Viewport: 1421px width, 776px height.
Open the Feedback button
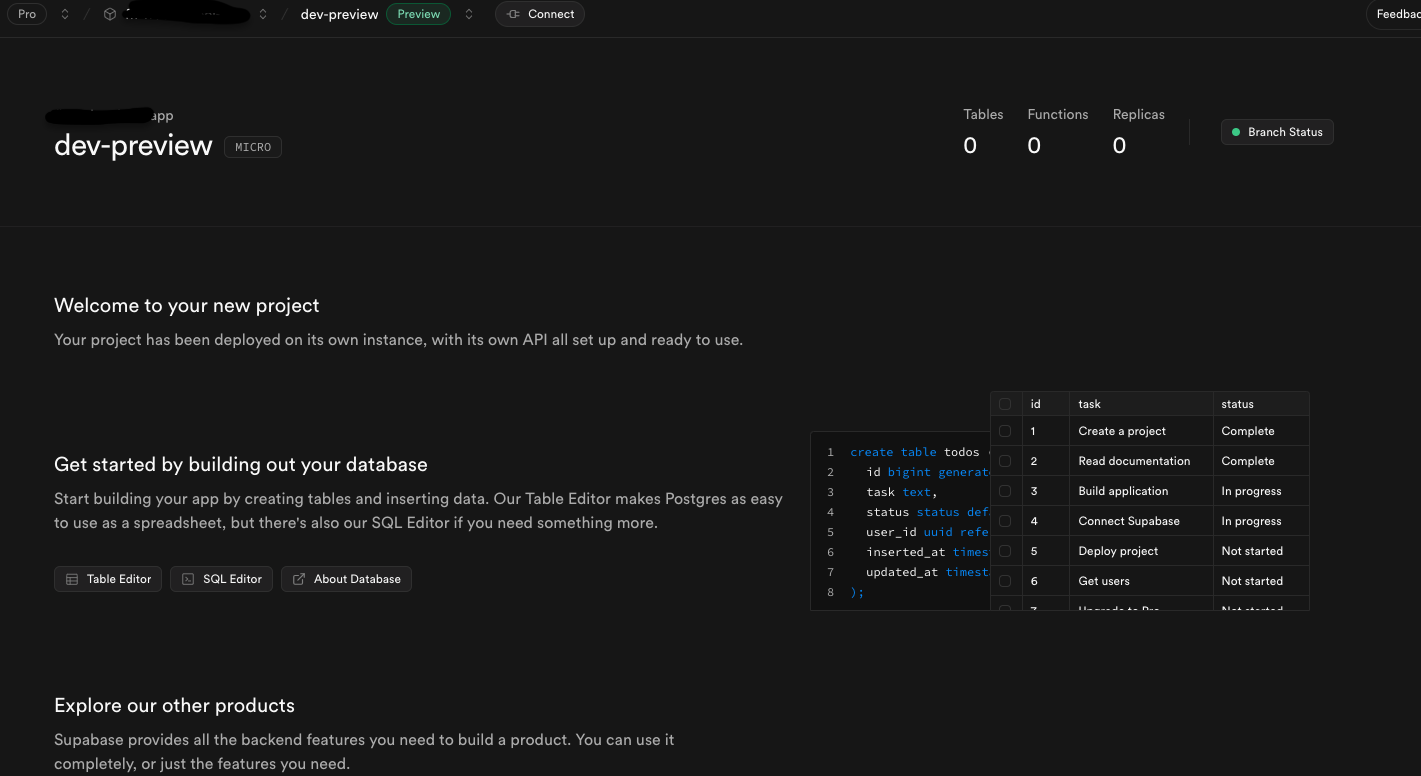(1395, 14)
